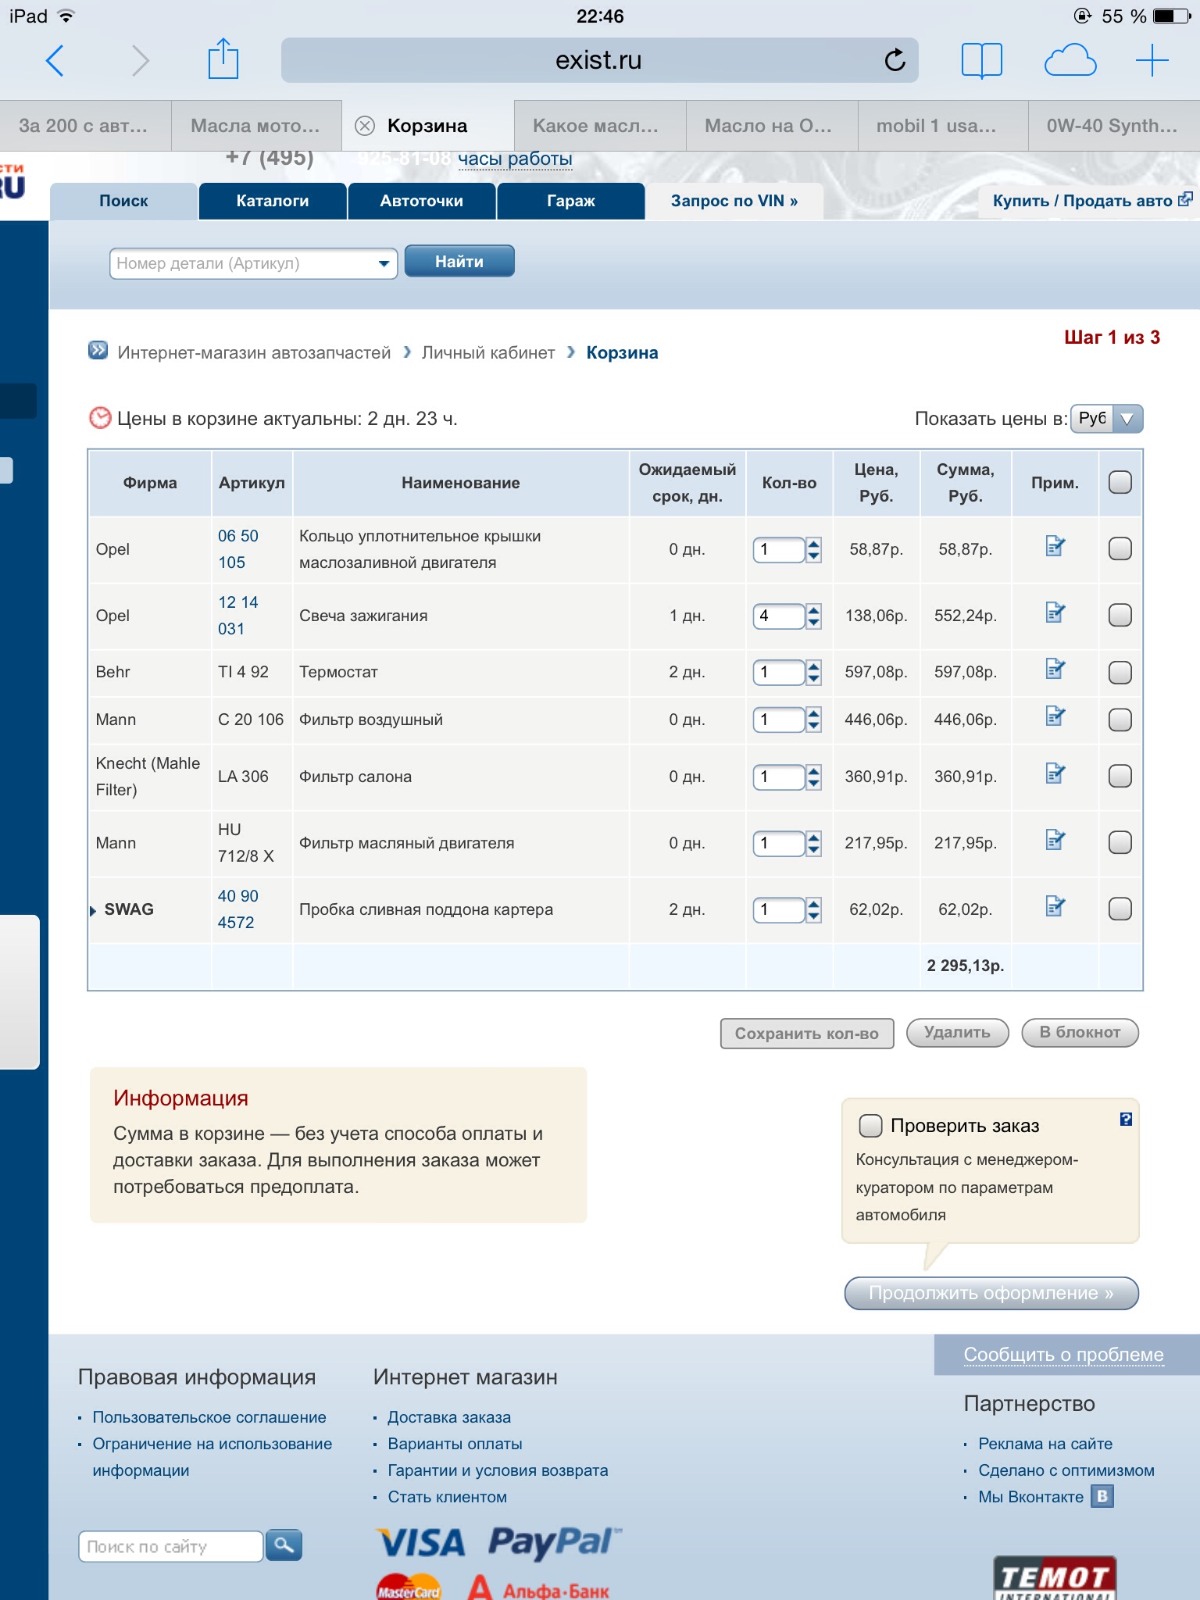Click Продолжить оформление button
Viewport: 1200px width, 1600px height.
coord(991,1293)
